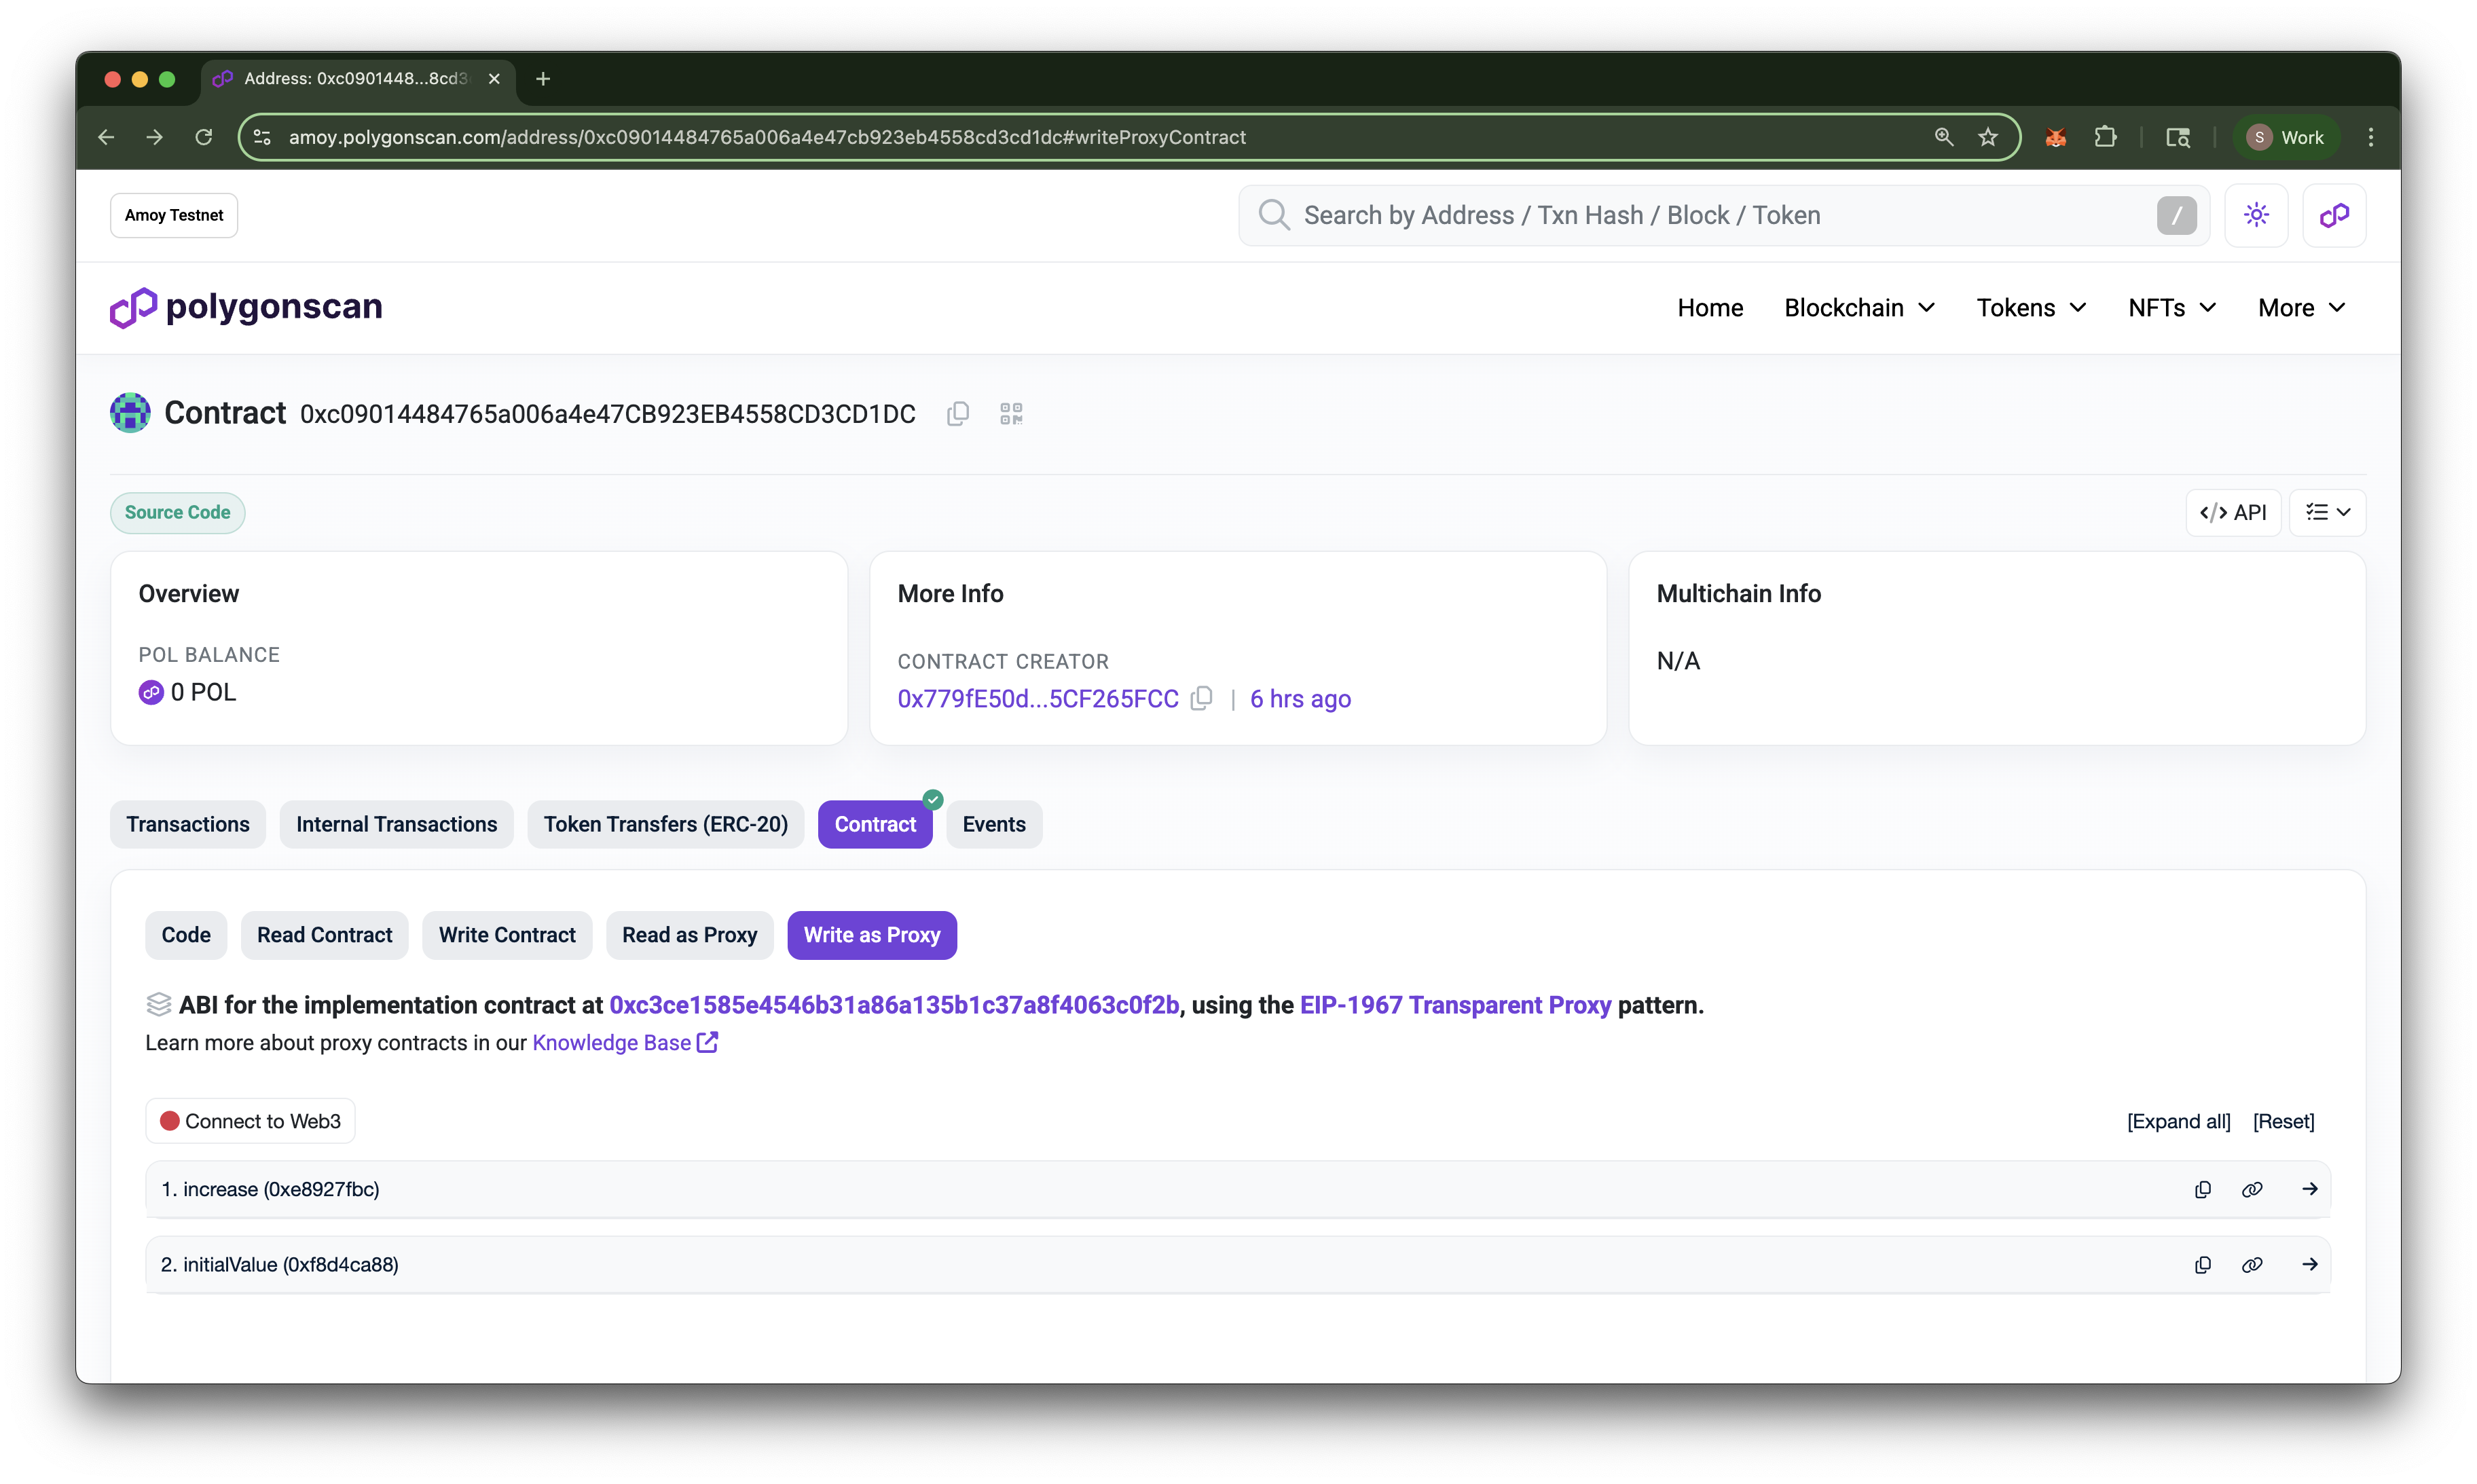Copy the contract creator address

1202,699
